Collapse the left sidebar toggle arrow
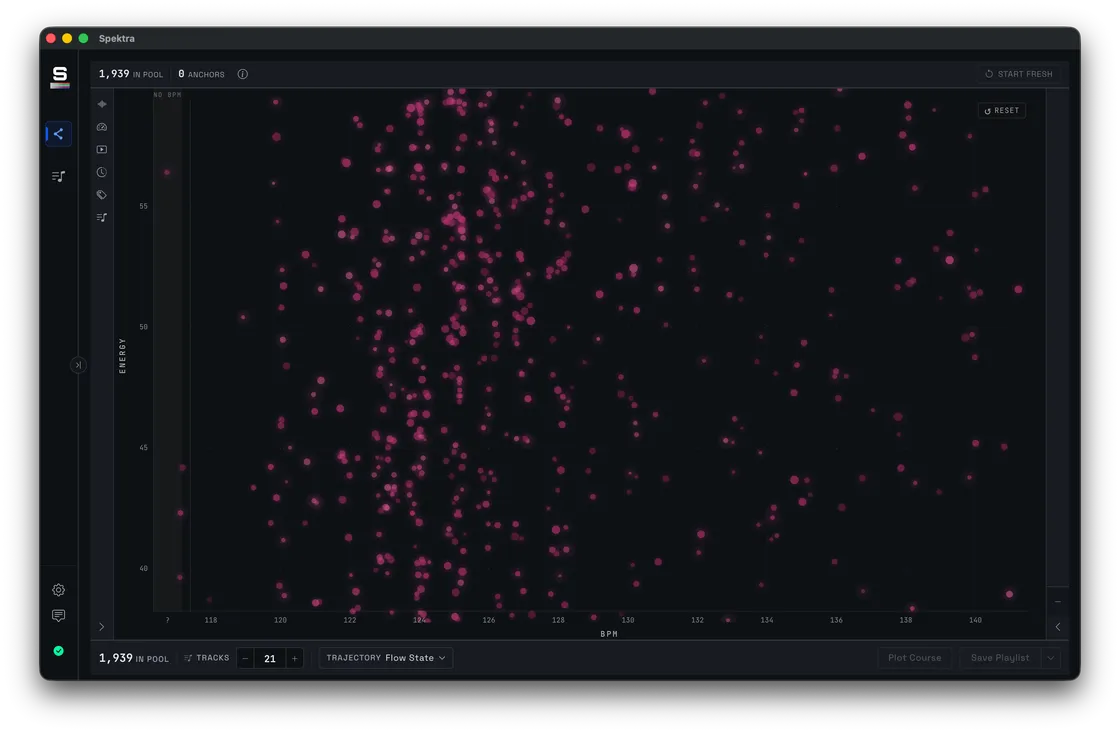1120x733 pixels. pos(78,365)
